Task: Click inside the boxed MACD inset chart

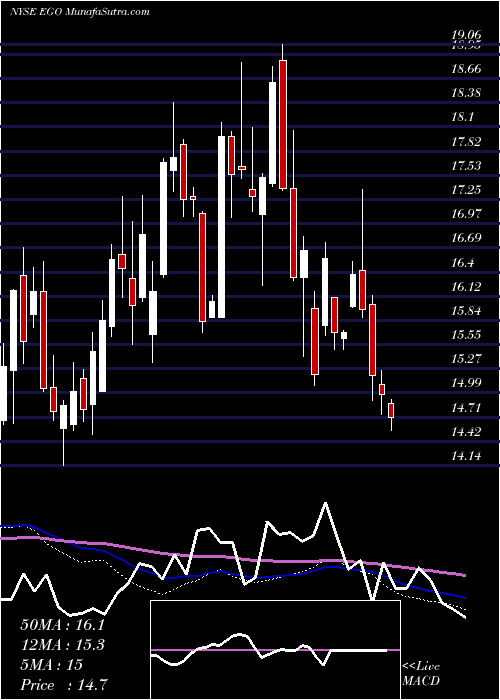Action: coord(275,650)
